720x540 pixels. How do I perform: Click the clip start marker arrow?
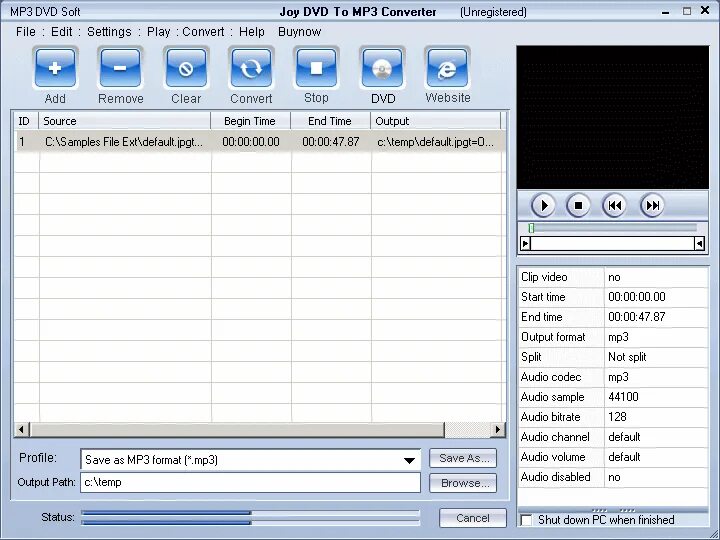(525, 243)
